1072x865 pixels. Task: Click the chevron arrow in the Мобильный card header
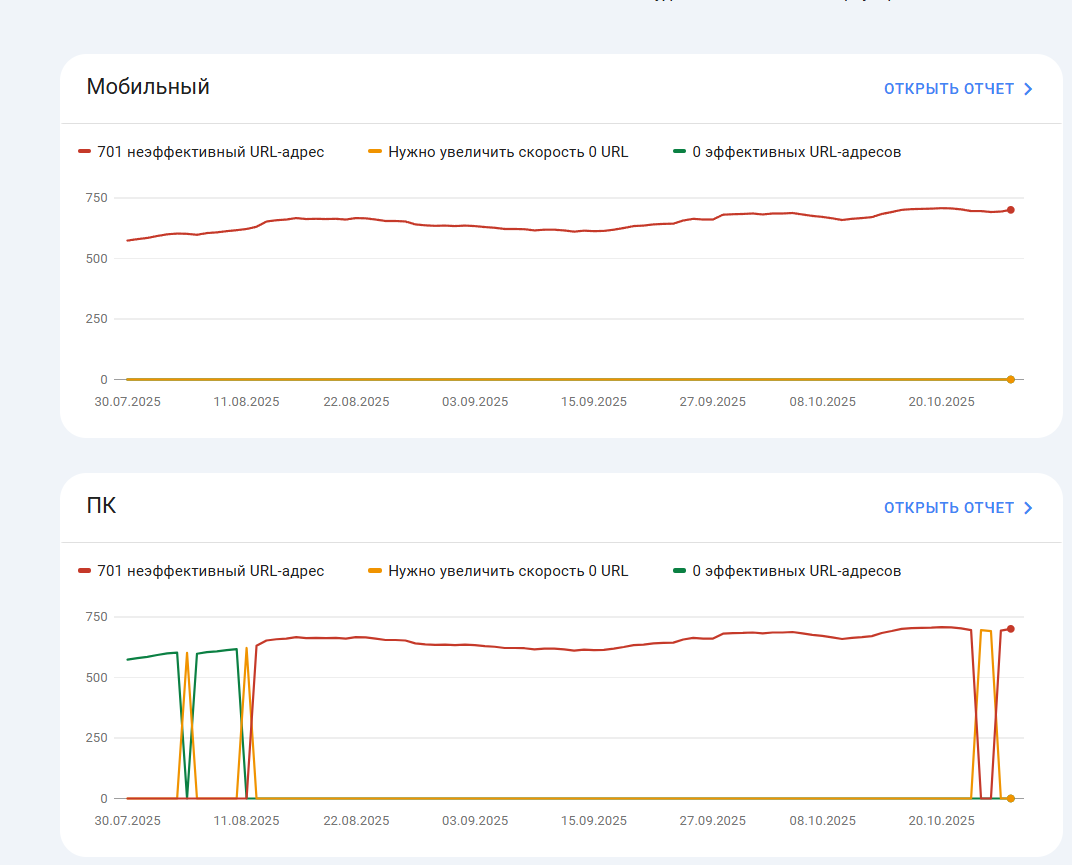[1028, 89]
